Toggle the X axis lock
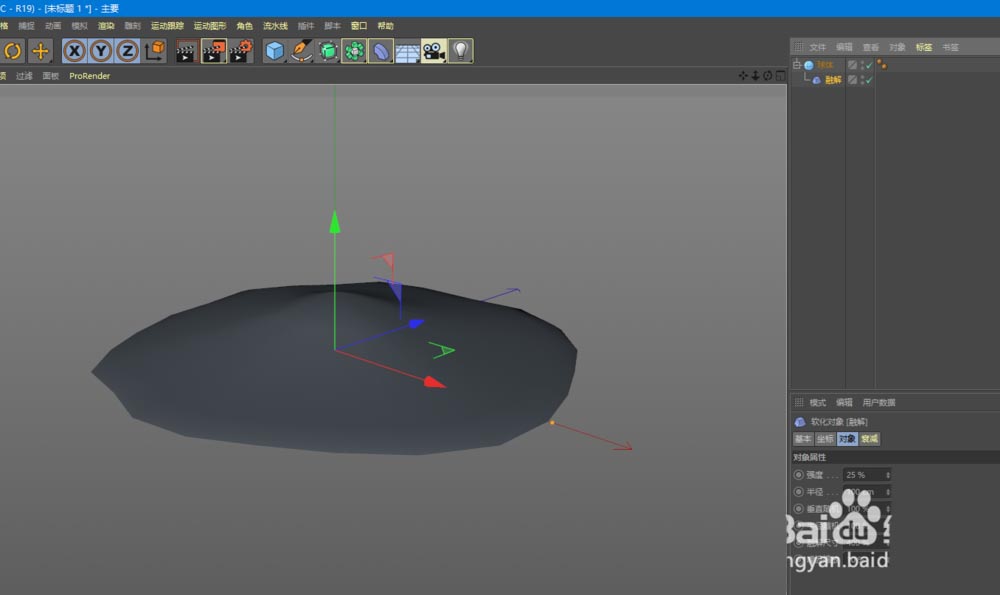 pyautogui.click(x=75, y=51)
